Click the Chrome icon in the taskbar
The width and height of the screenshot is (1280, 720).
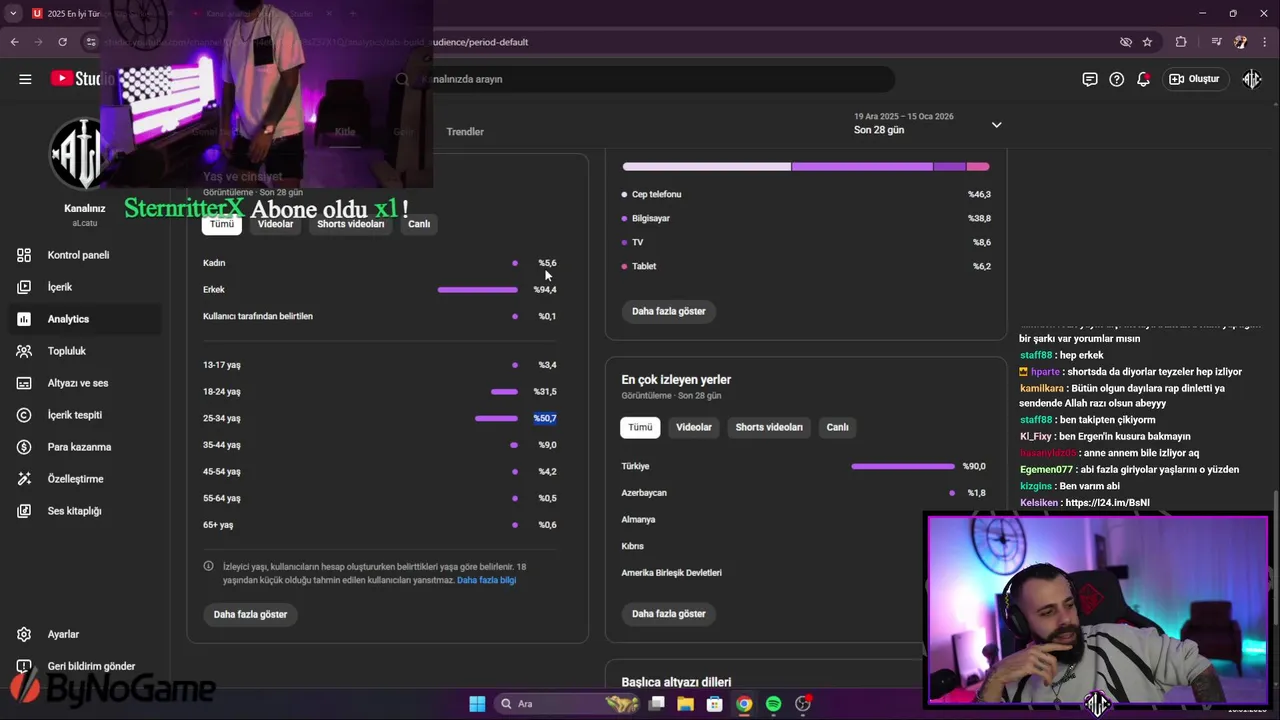pos(744,704)
